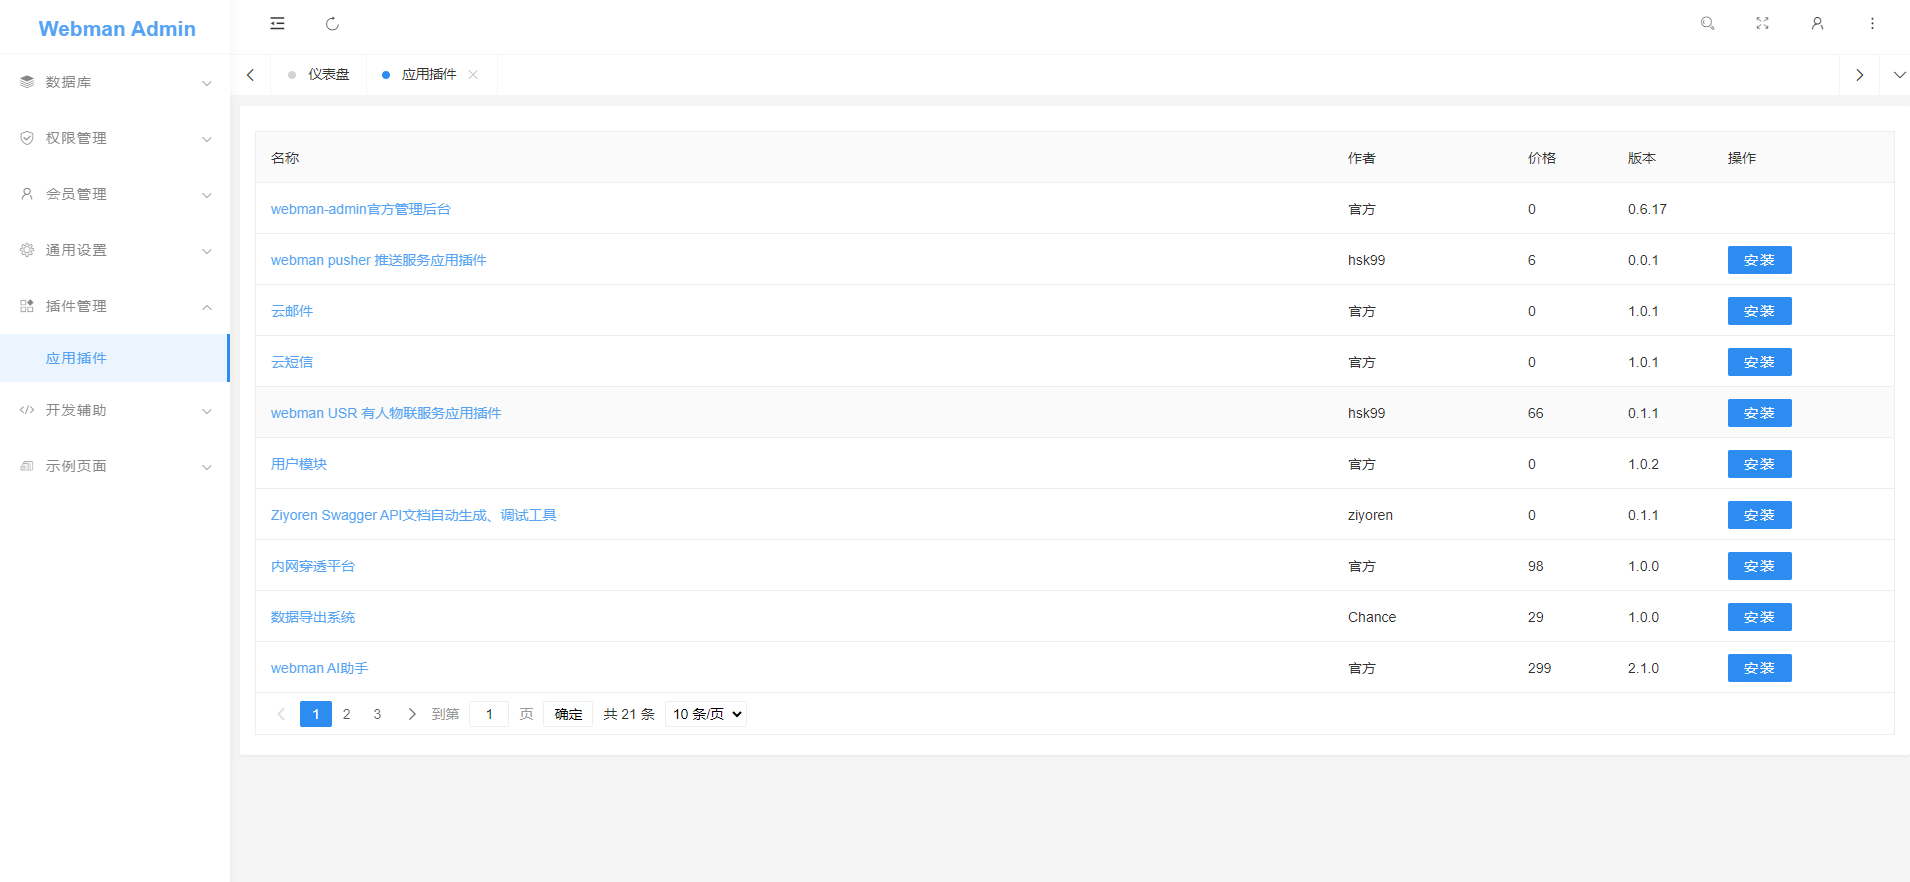Focus the page number jump input

click(x=489, y=714)
